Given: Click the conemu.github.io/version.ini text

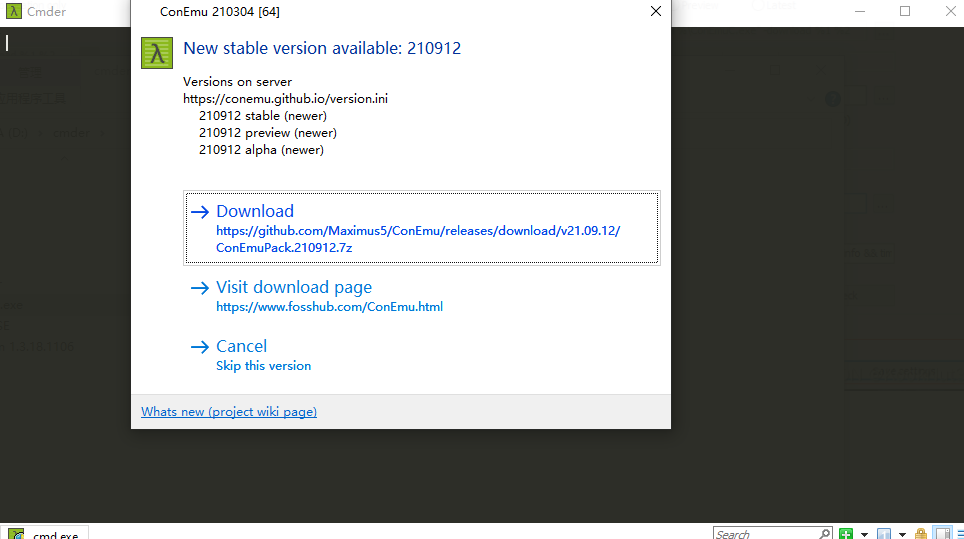Looking at the screenshot, I should pyautogui.click(x=285, y=98).
